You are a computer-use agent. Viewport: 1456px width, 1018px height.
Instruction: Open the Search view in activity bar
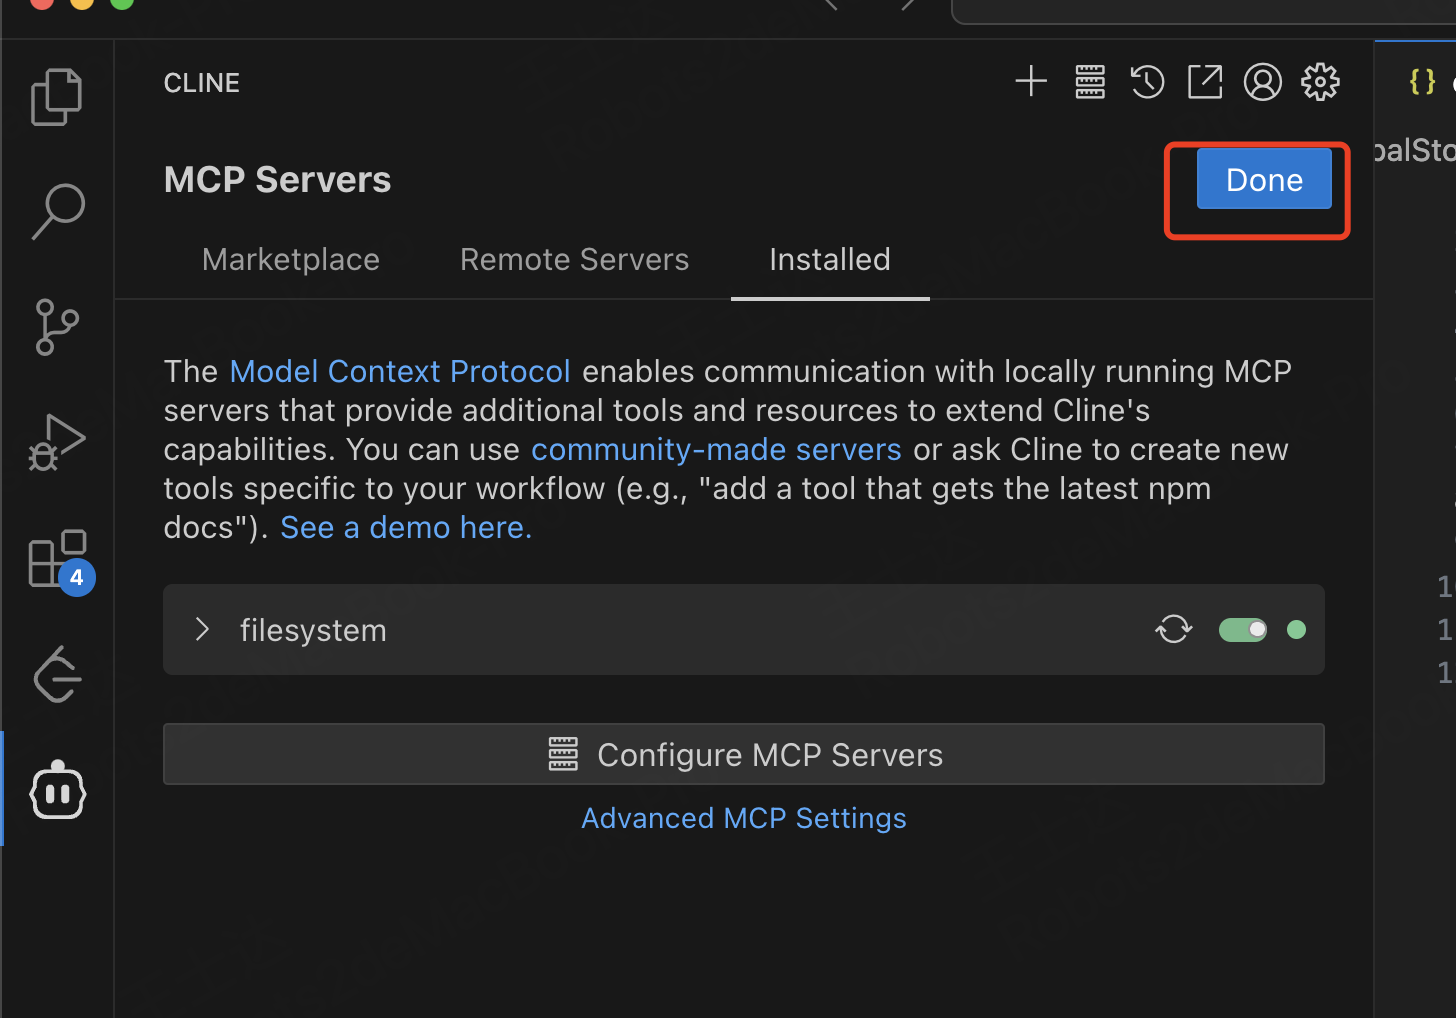point(57,211)
